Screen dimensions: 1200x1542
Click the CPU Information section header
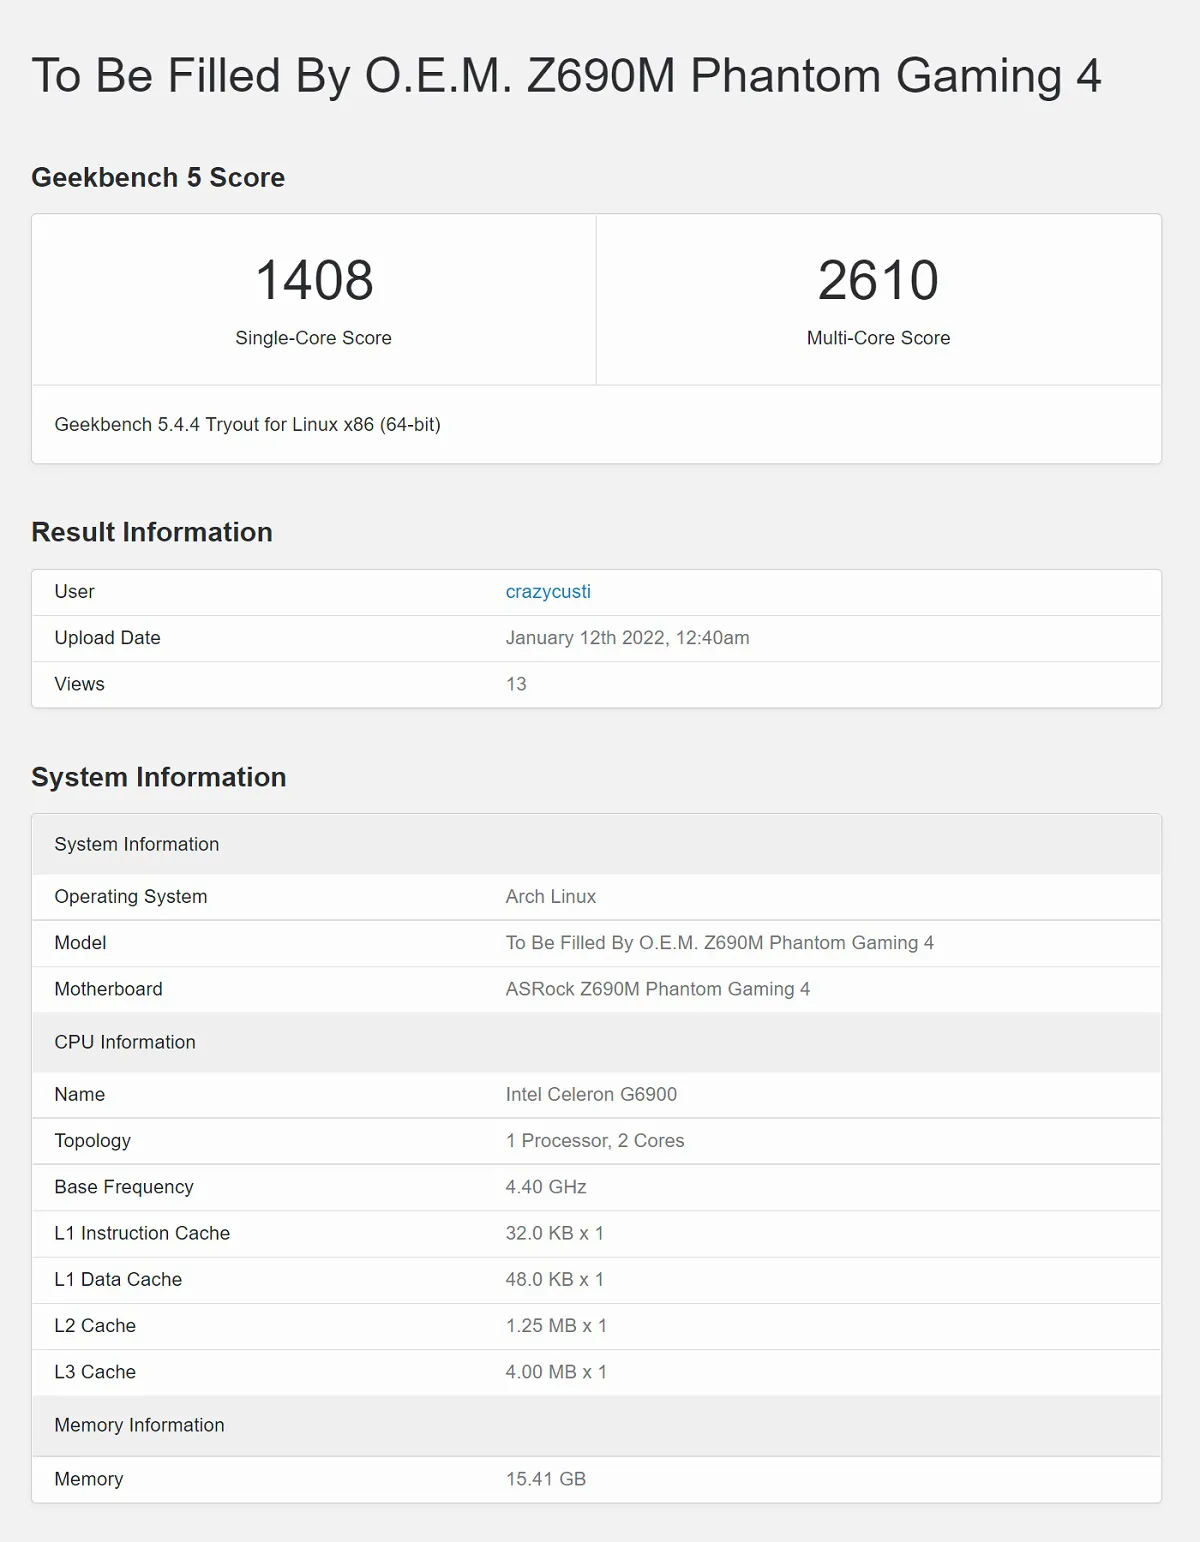click(596, 1042)
